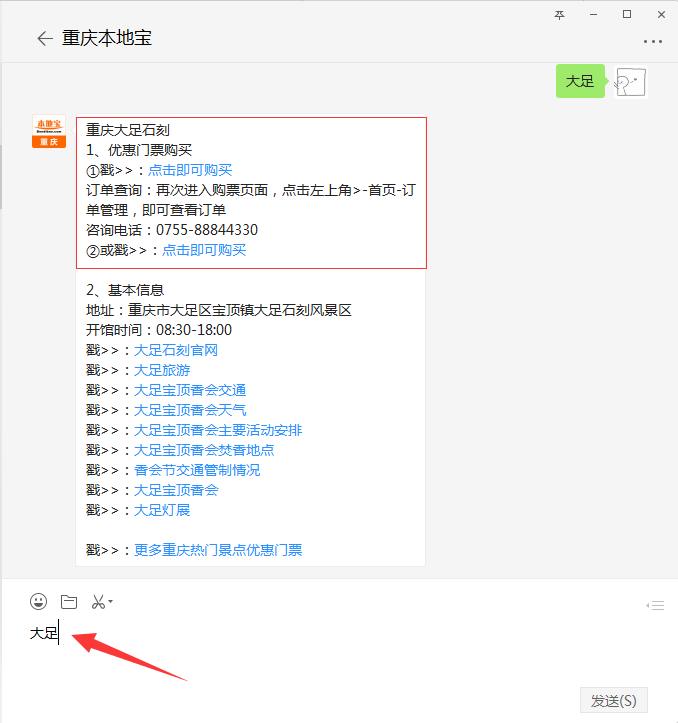Image resolution: width=678 pixels, height=723 pixels.
Task: Click the 1、优惠门票购买 heading
Action: coord(139,150)
